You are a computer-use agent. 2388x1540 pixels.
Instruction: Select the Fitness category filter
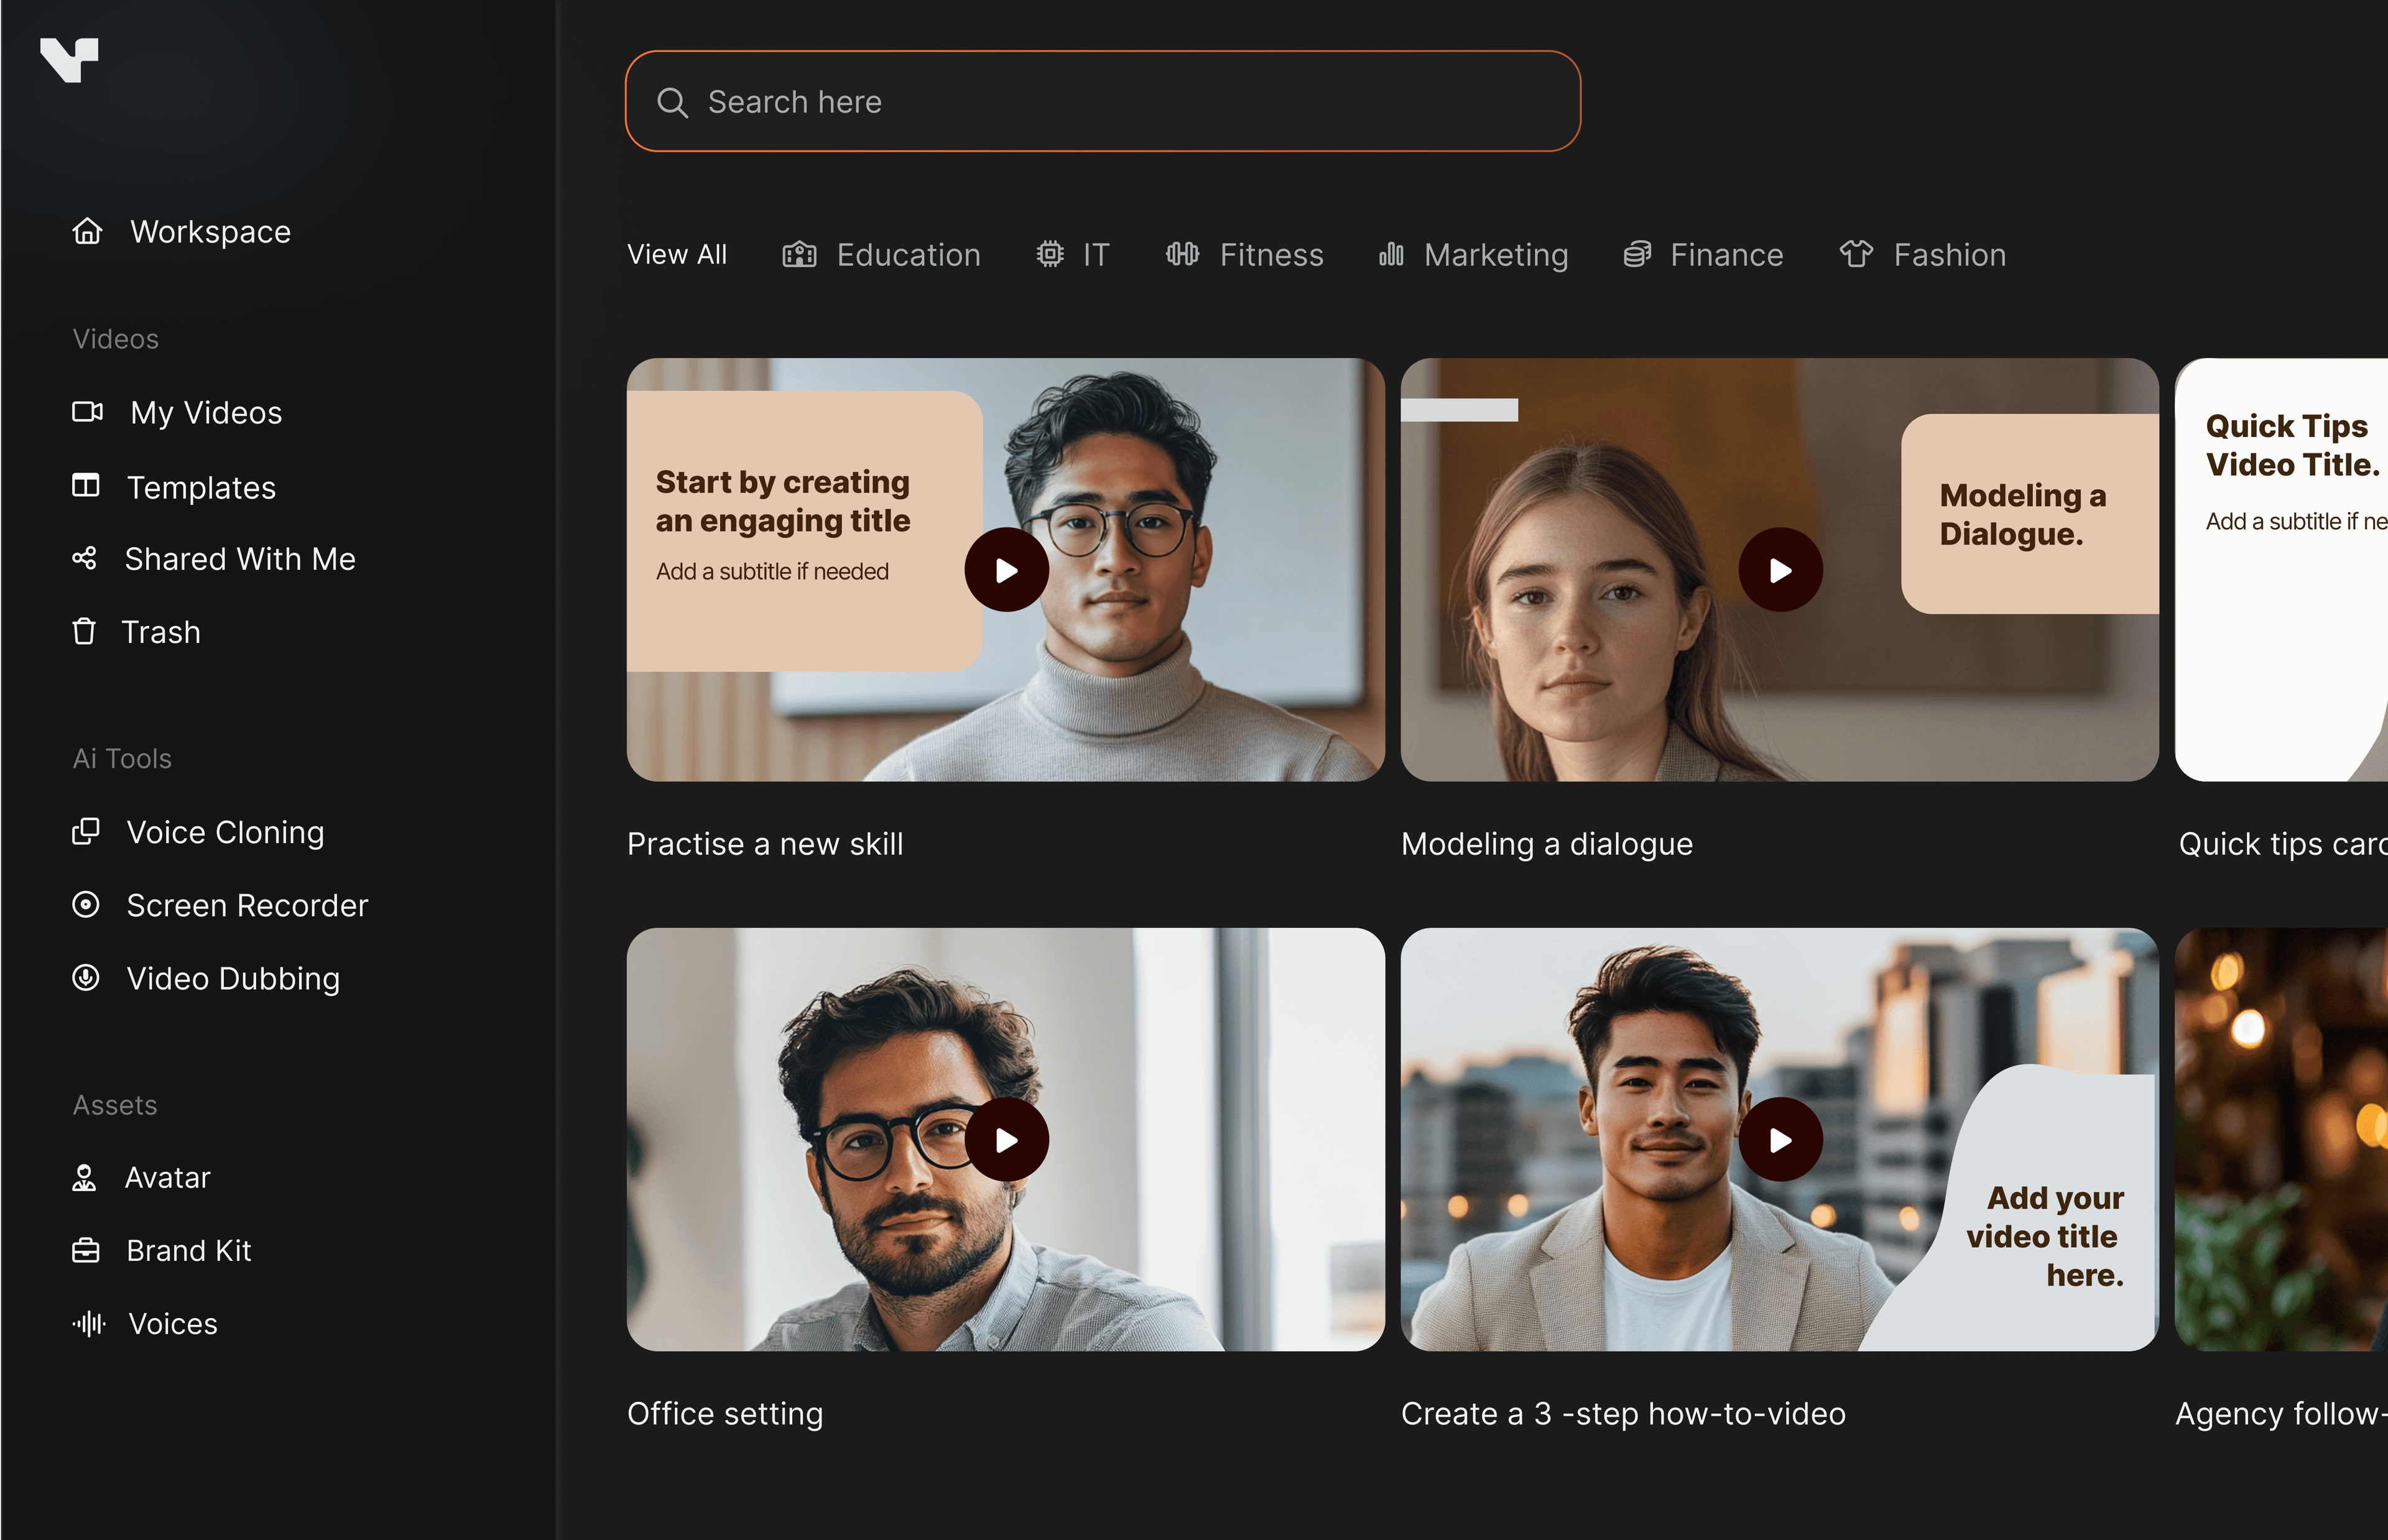point(1245,255)
